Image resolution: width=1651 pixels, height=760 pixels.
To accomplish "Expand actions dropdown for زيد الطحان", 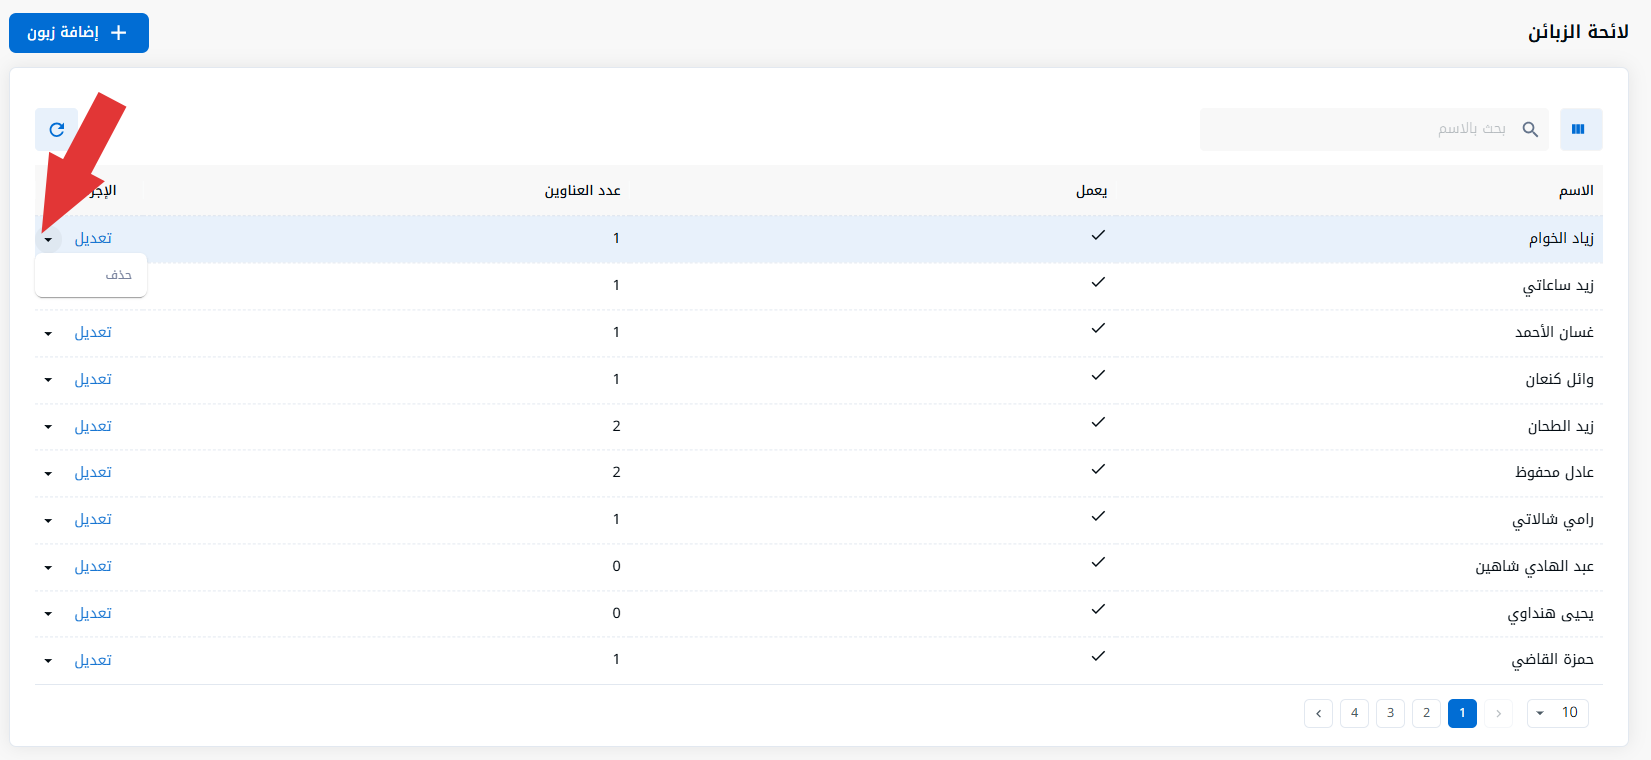I will click(48, 427).
